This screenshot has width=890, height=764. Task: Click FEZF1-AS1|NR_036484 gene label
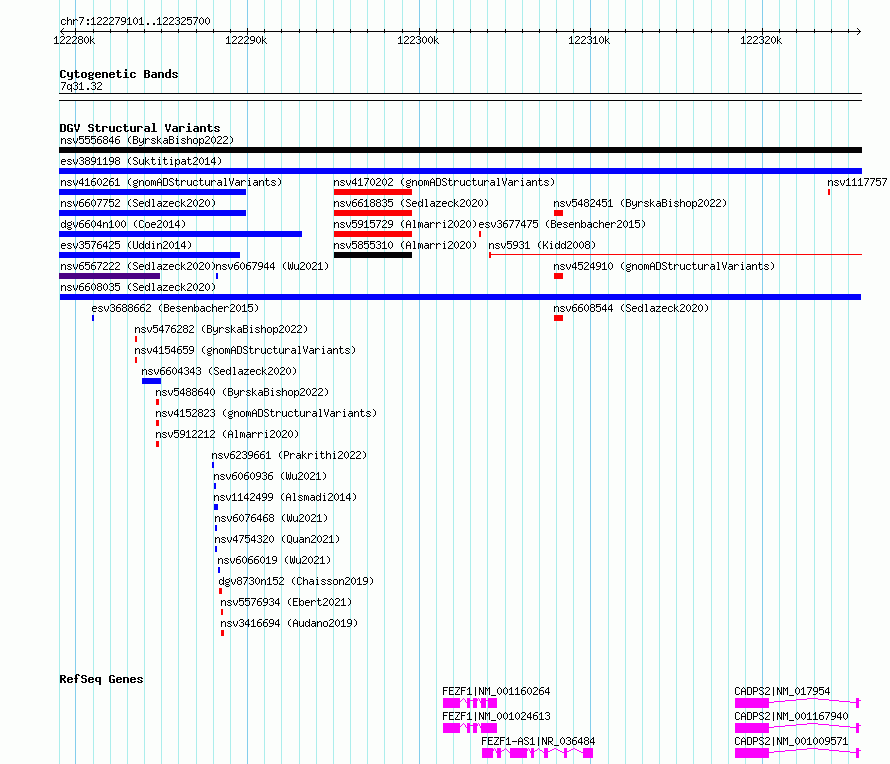pos(538,741)
